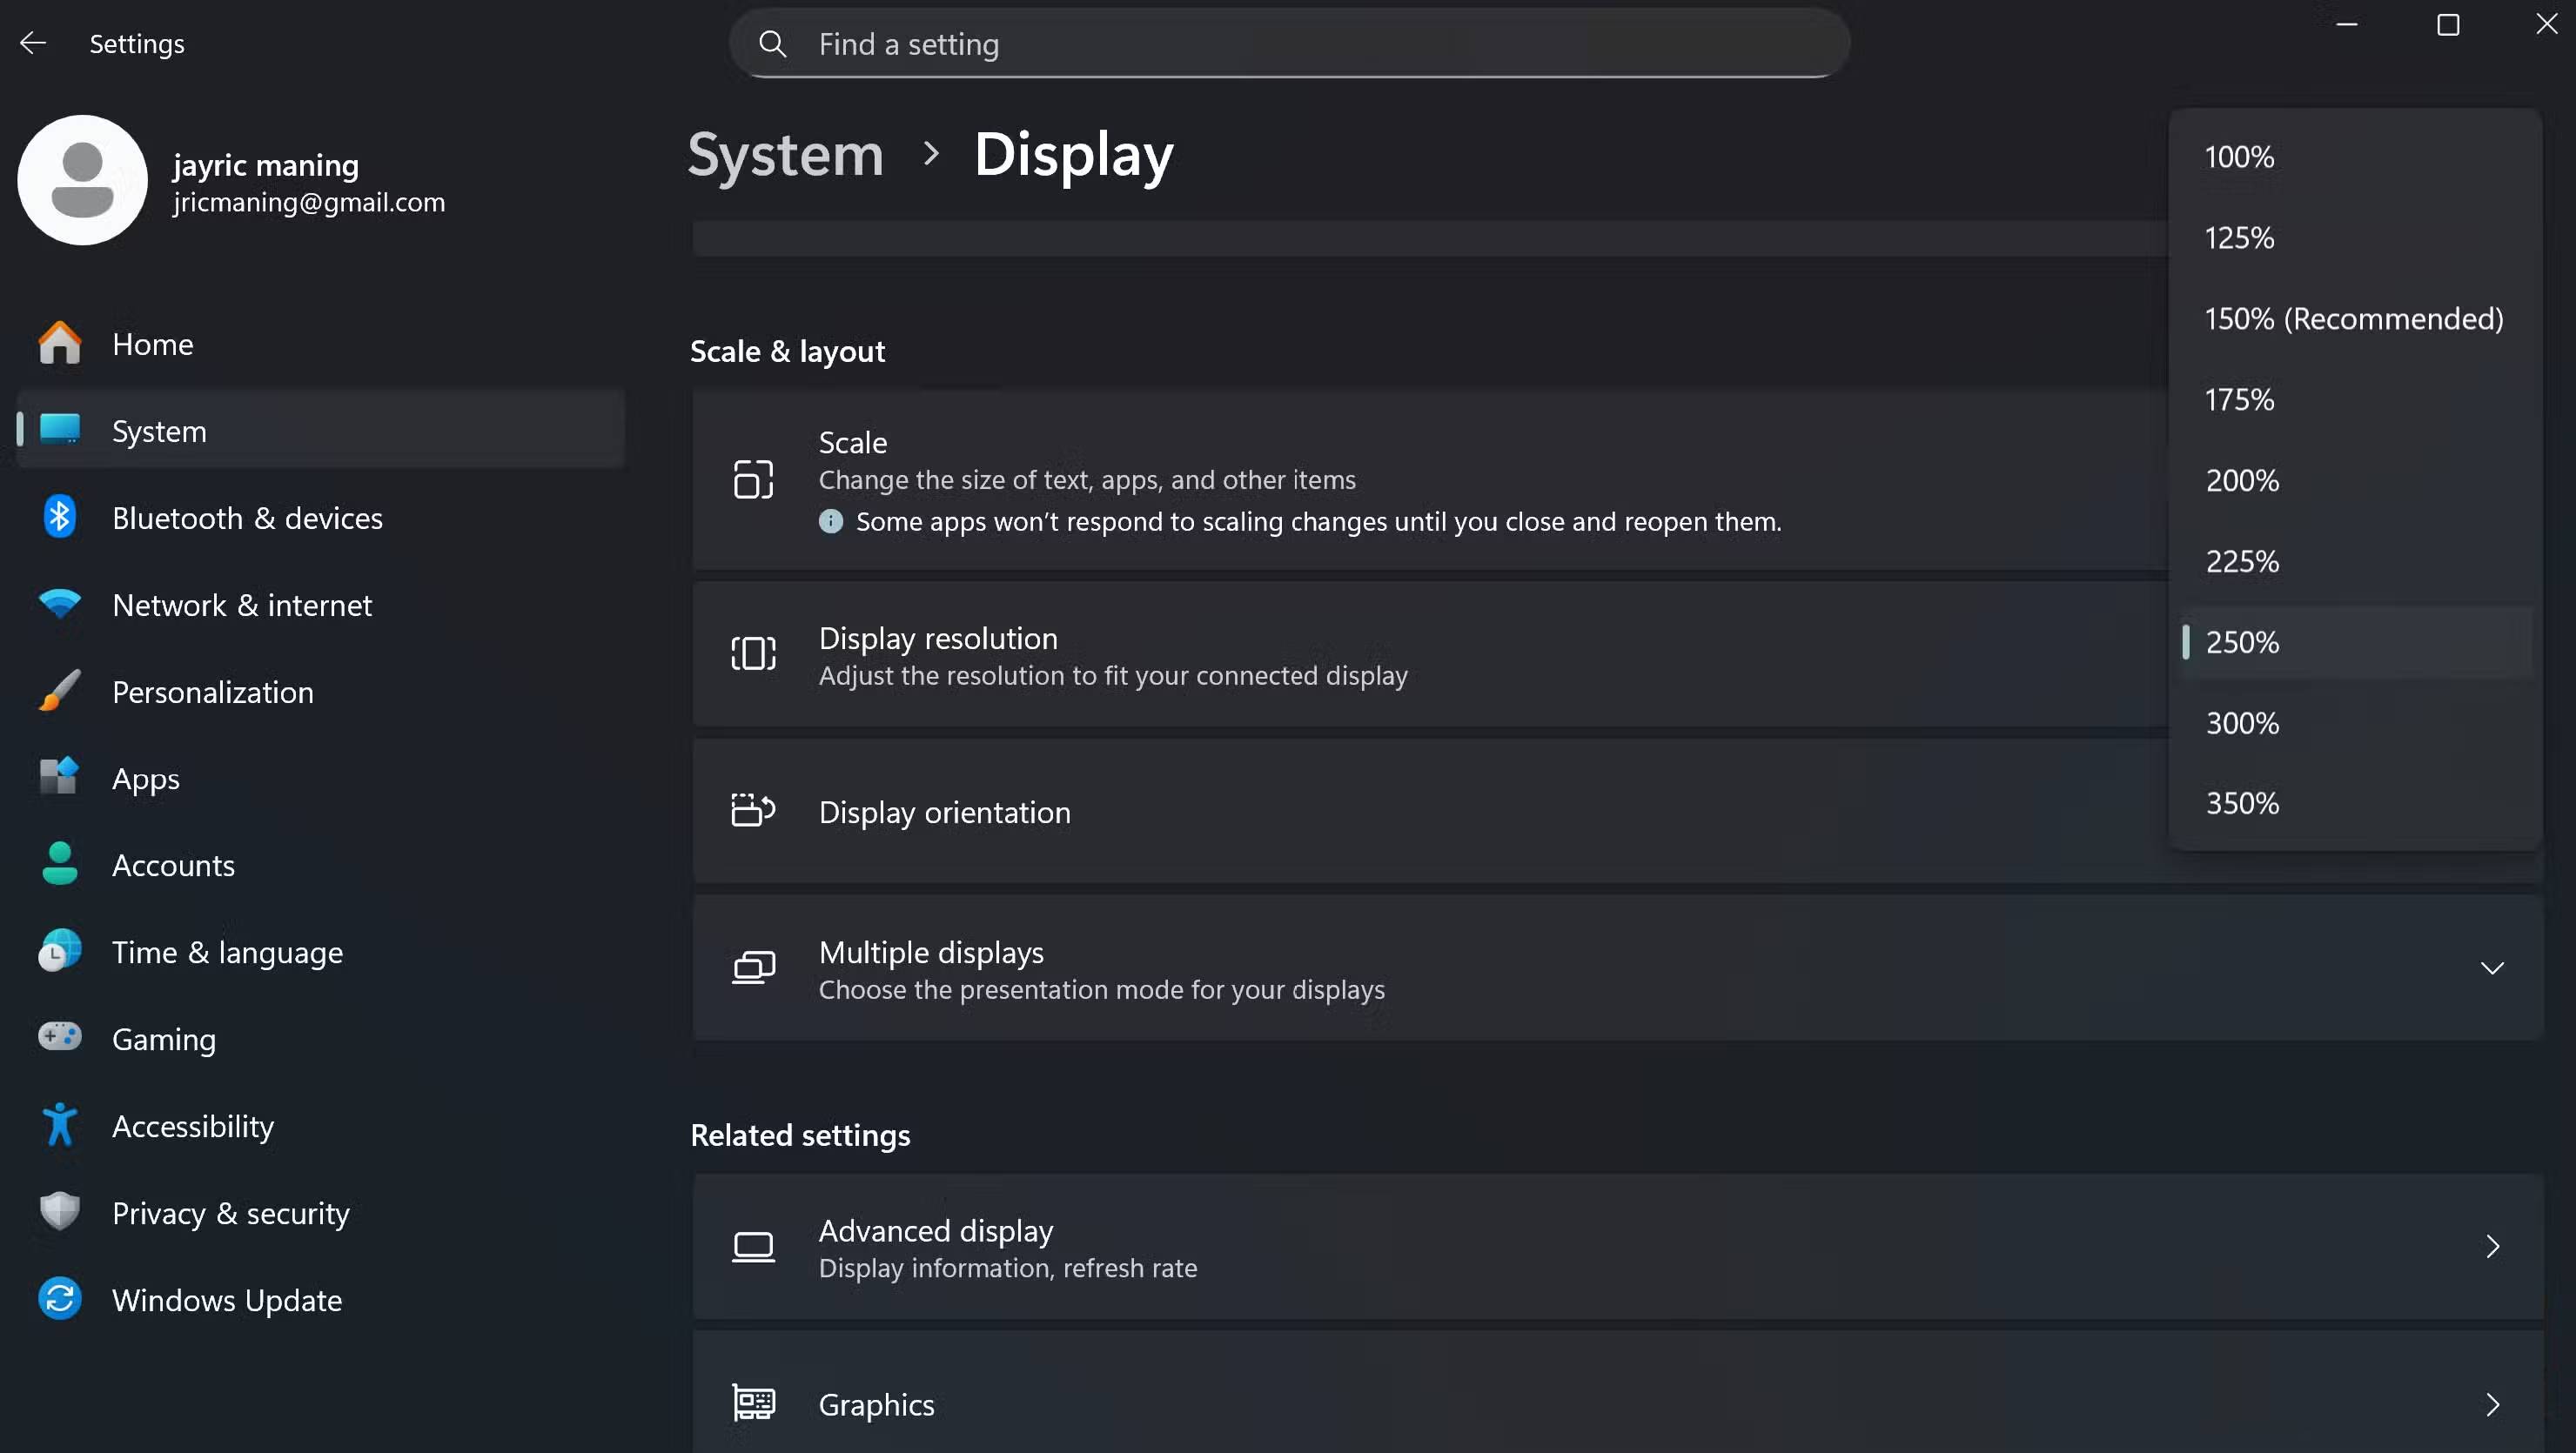Click the back arrow in Settings
2576x1453 pixels.
pos(33,43)
